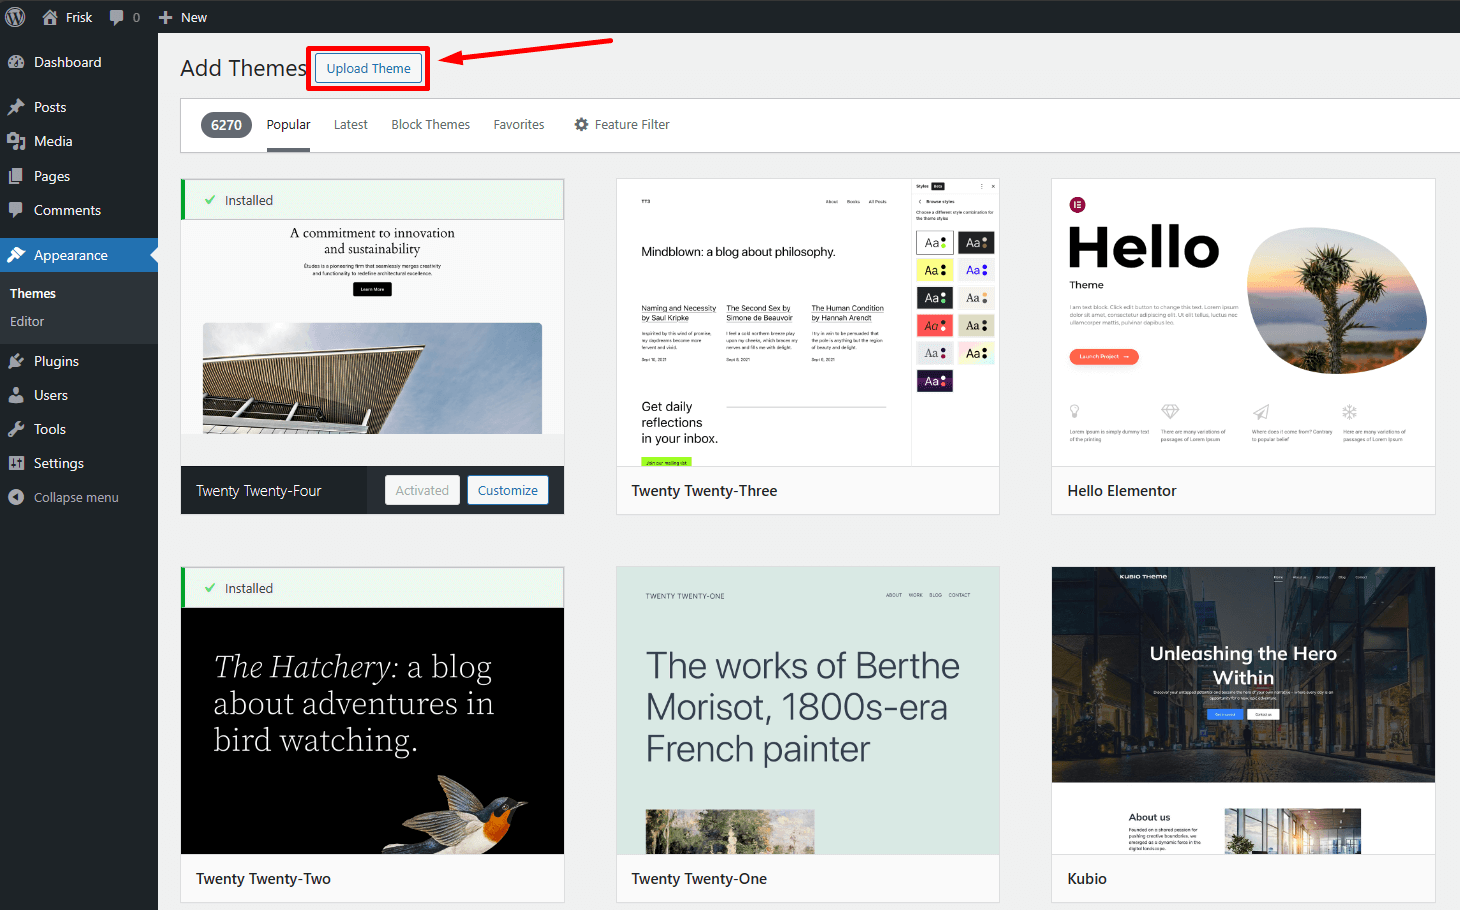Switch to the Latest themes tab
The height and width of the screenshot is (910, 1460).
350,125
